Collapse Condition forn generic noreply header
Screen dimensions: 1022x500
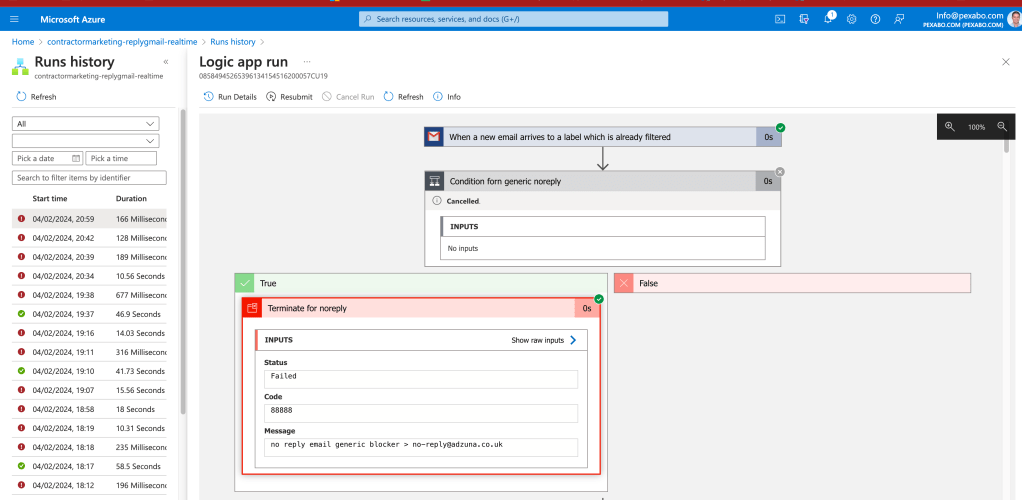click(x=602, y=181)
